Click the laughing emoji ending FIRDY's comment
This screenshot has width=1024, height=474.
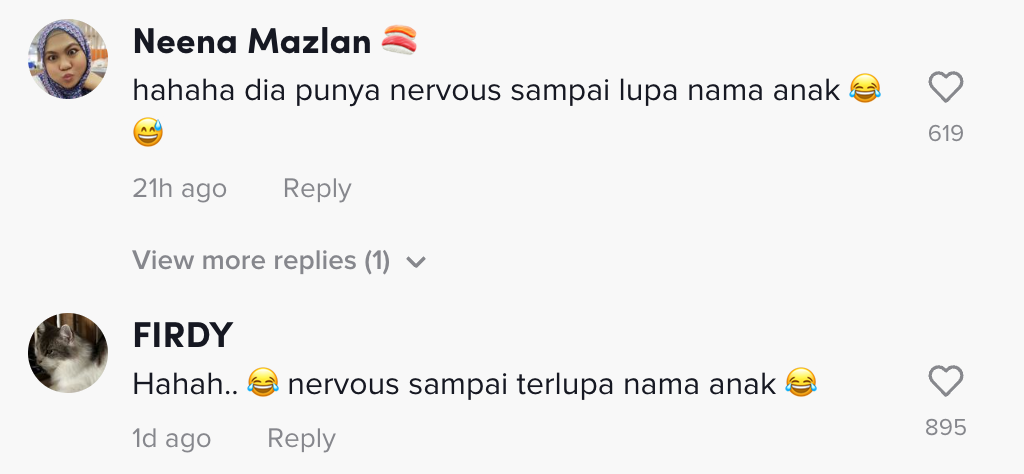801,383
